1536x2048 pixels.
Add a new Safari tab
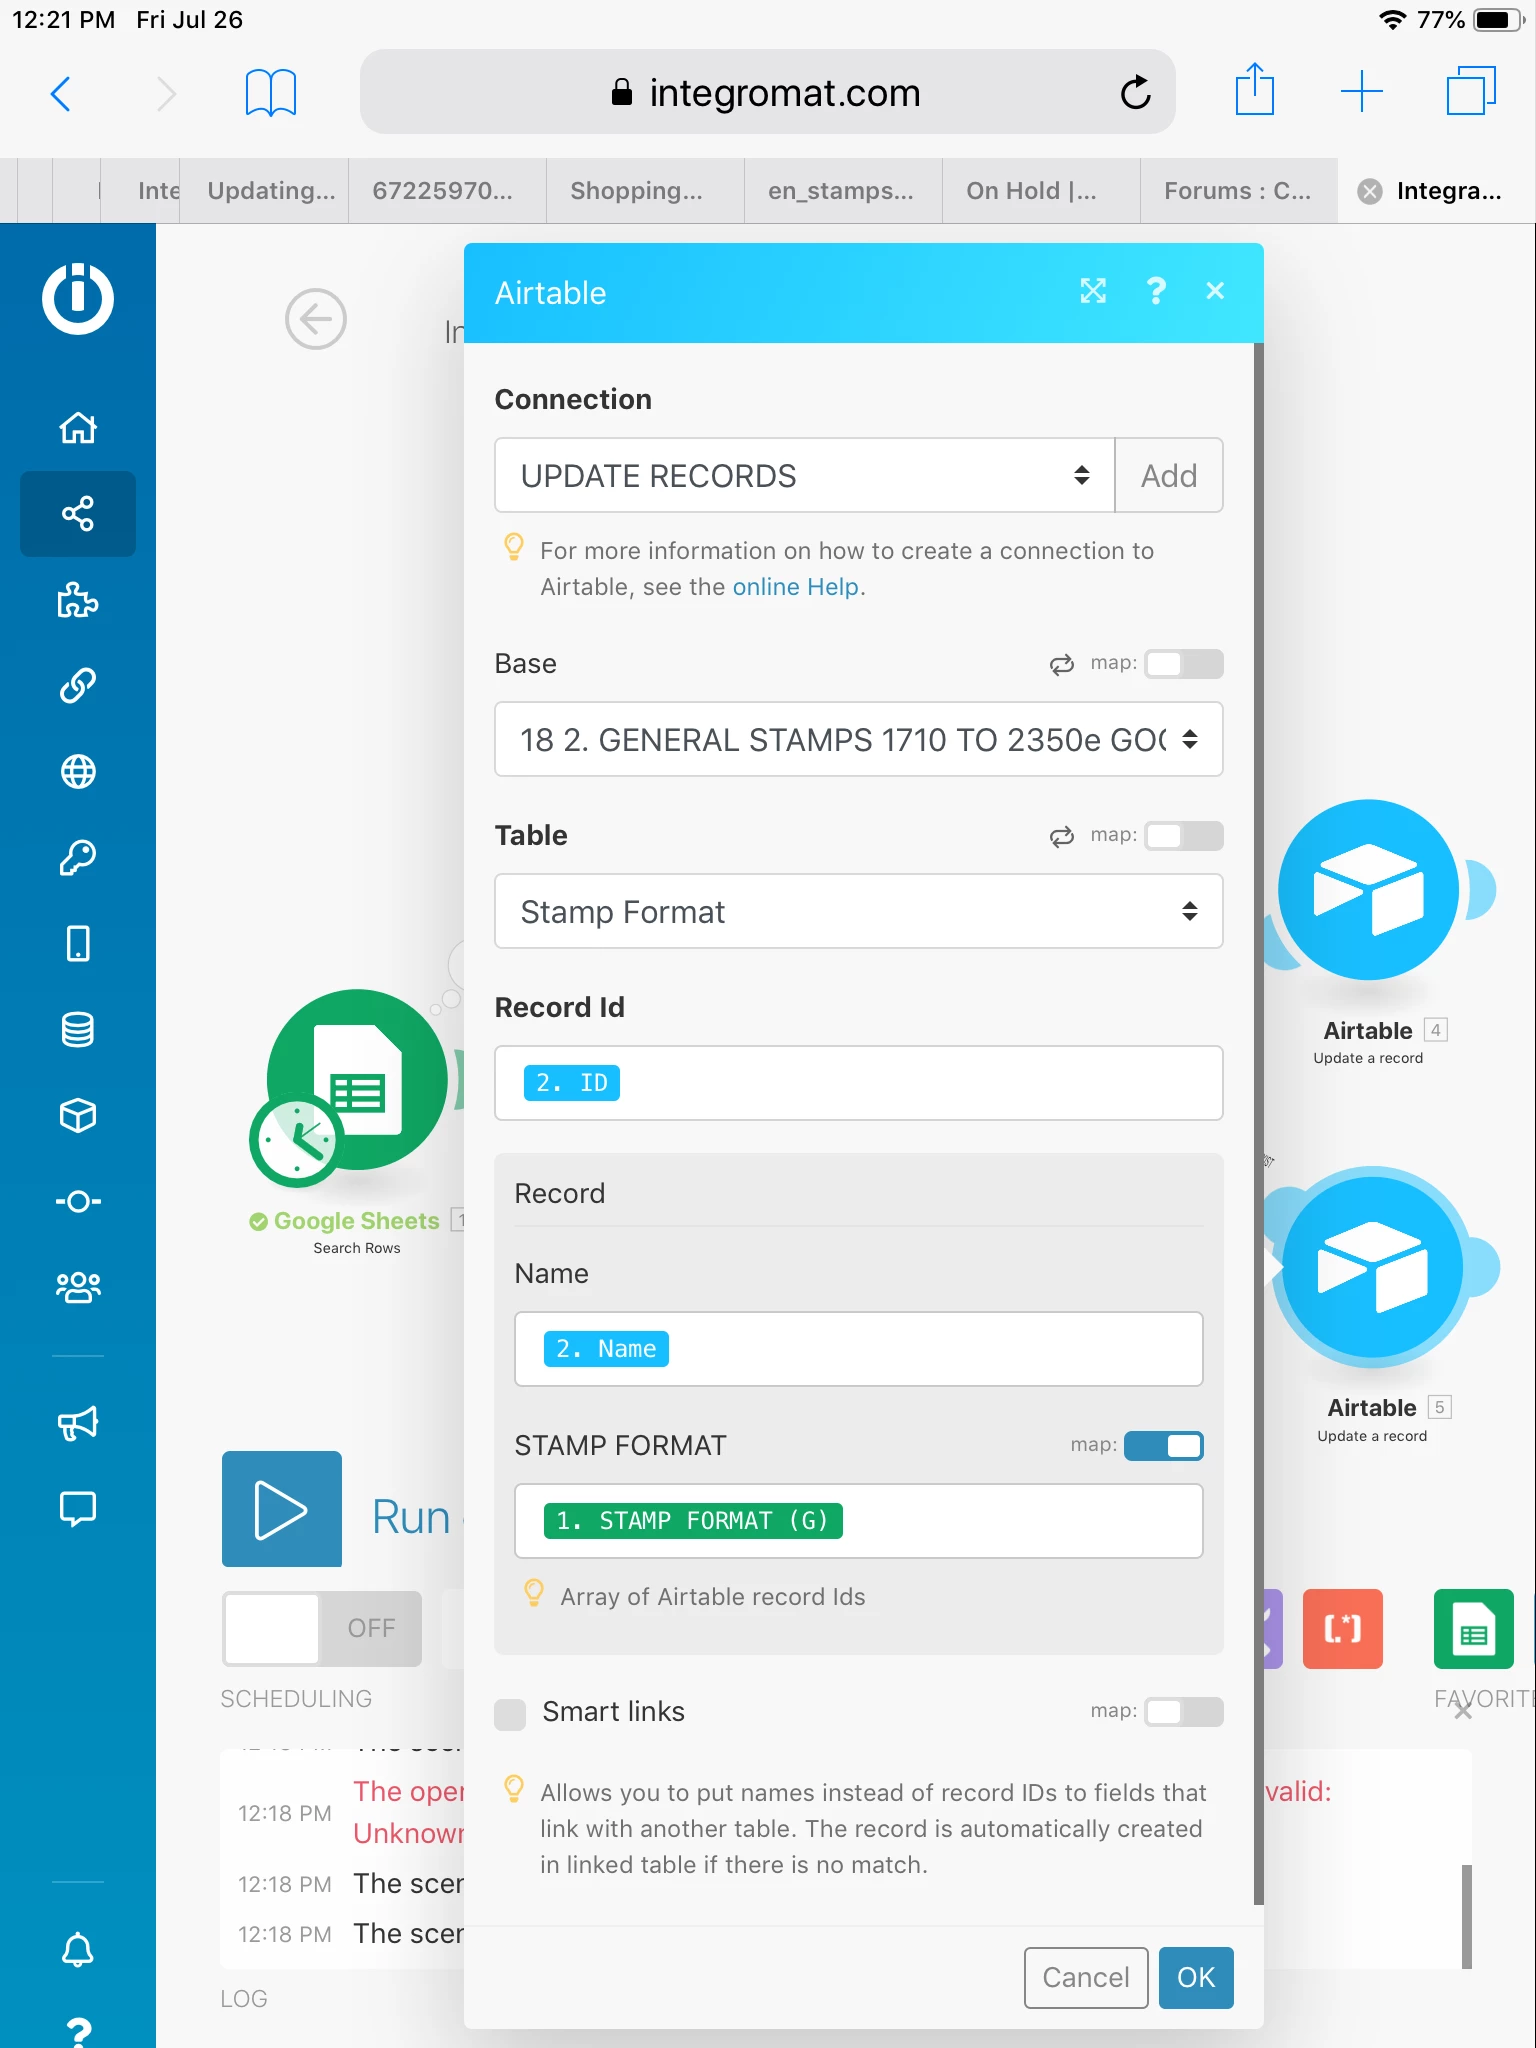coord(1362,92)
